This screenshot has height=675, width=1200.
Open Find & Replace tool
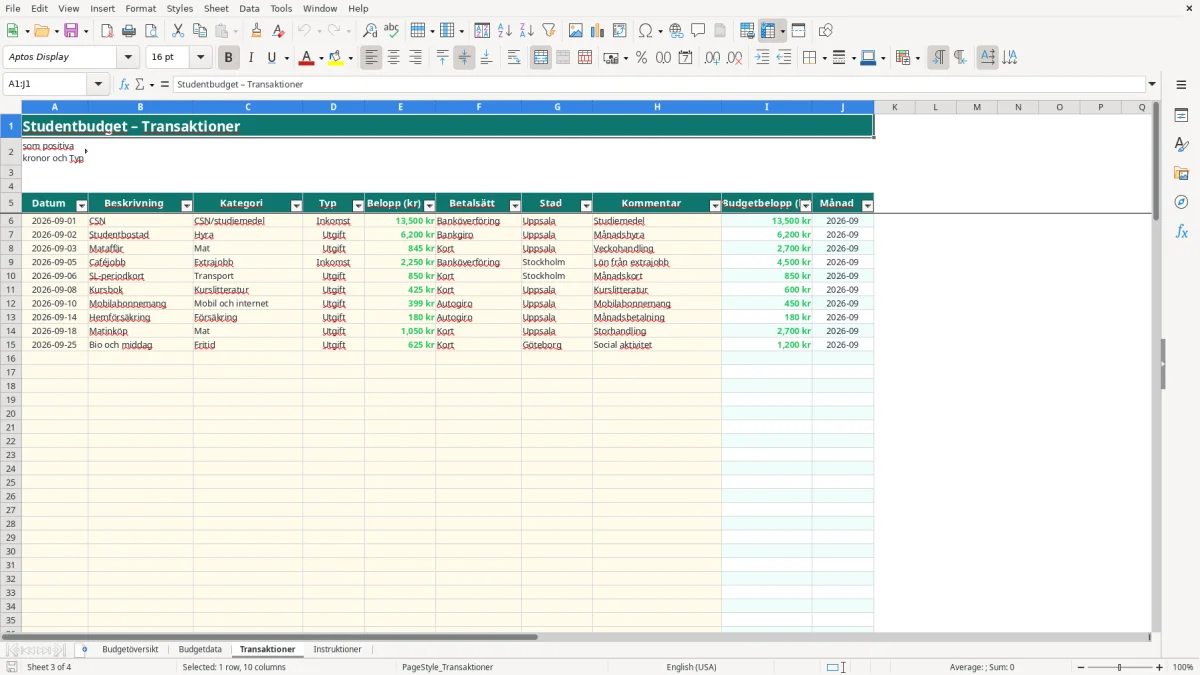point(370,31)
